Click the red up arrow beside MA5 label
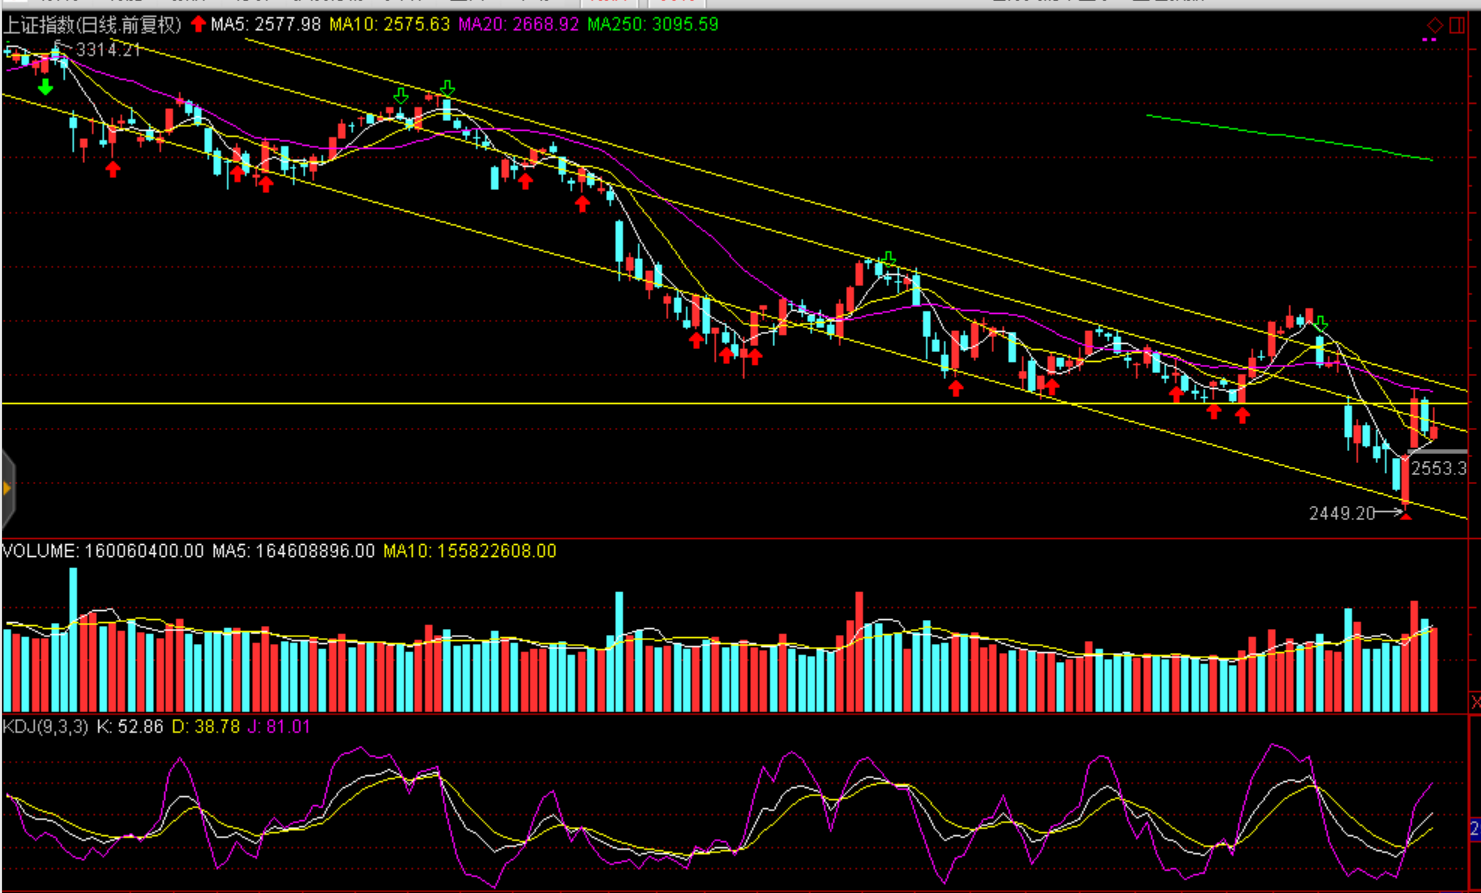Image resolution: width=1481 pixels, height=893 pixels. point(198,24)
